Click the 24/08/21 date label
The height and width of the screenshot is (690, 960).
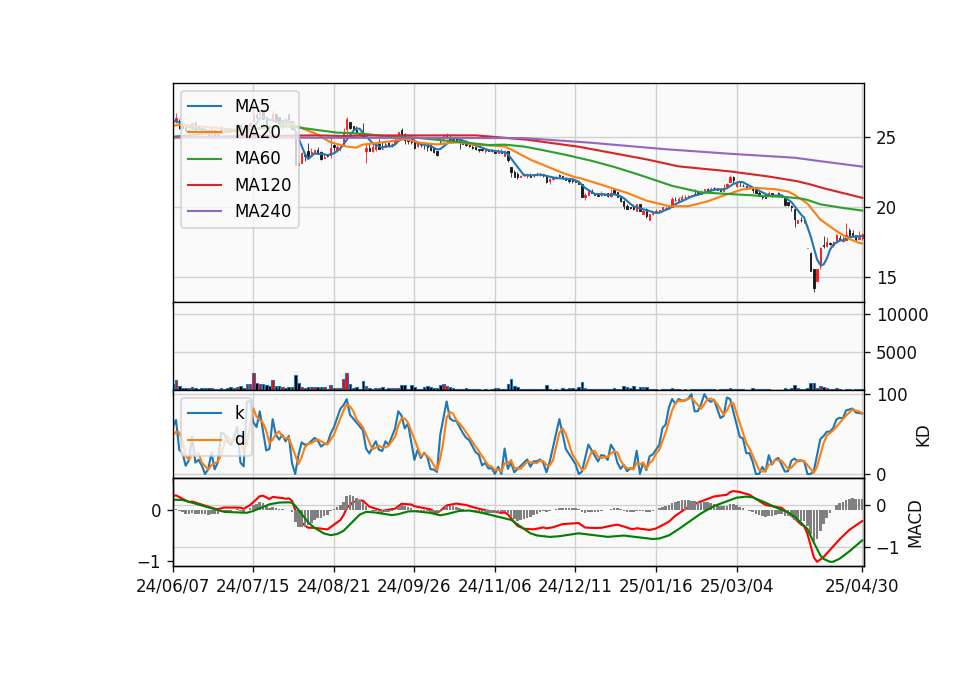click(334, 586)
